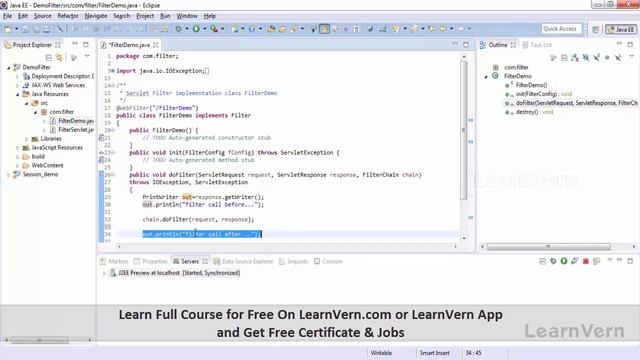The image size is (640, 360).
Task: Click the Project Explorer horizontal scrollbar
Action: pos(40,340)
